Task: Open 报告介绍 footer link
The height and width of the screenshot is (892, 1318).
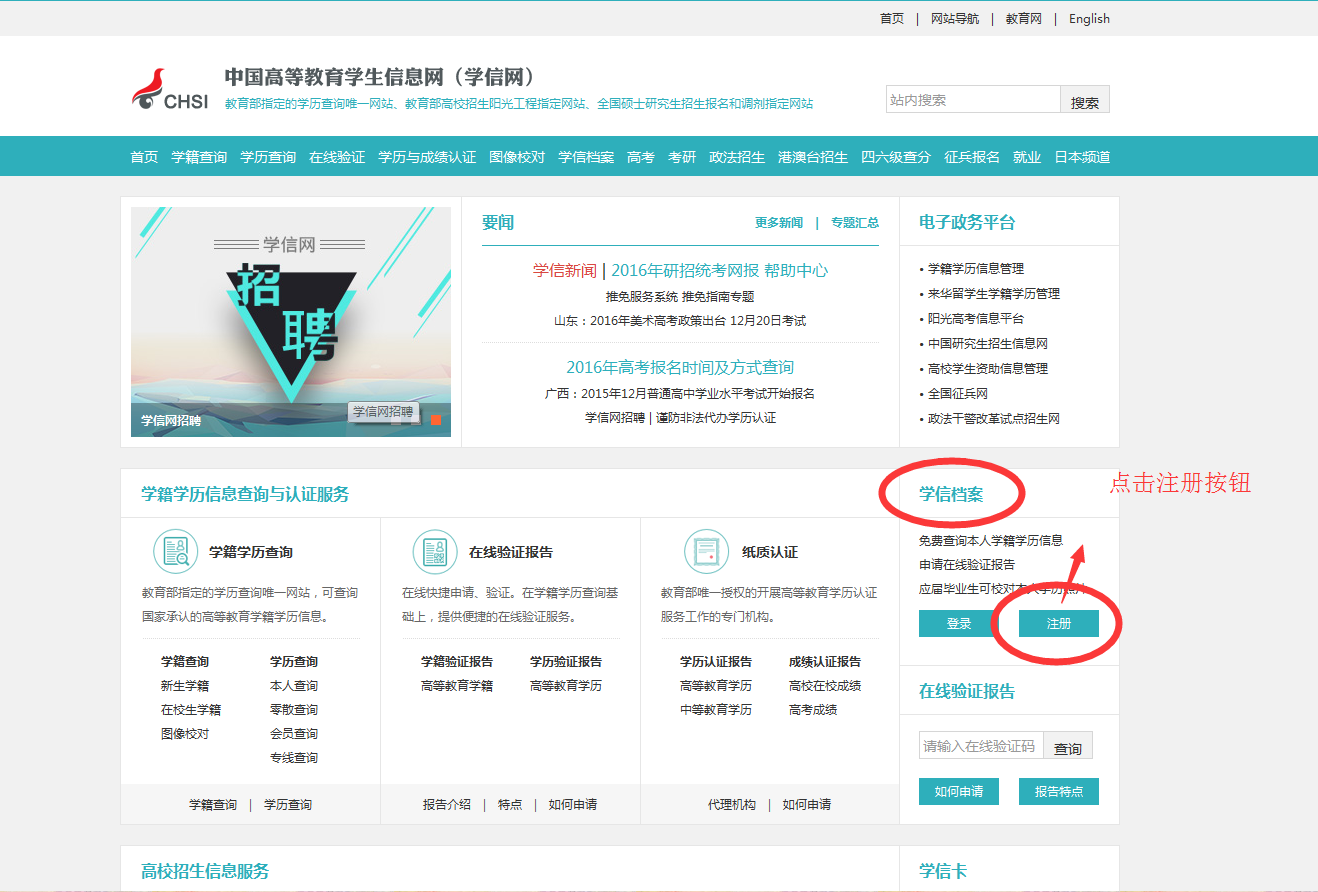Action: coord(447,805)
